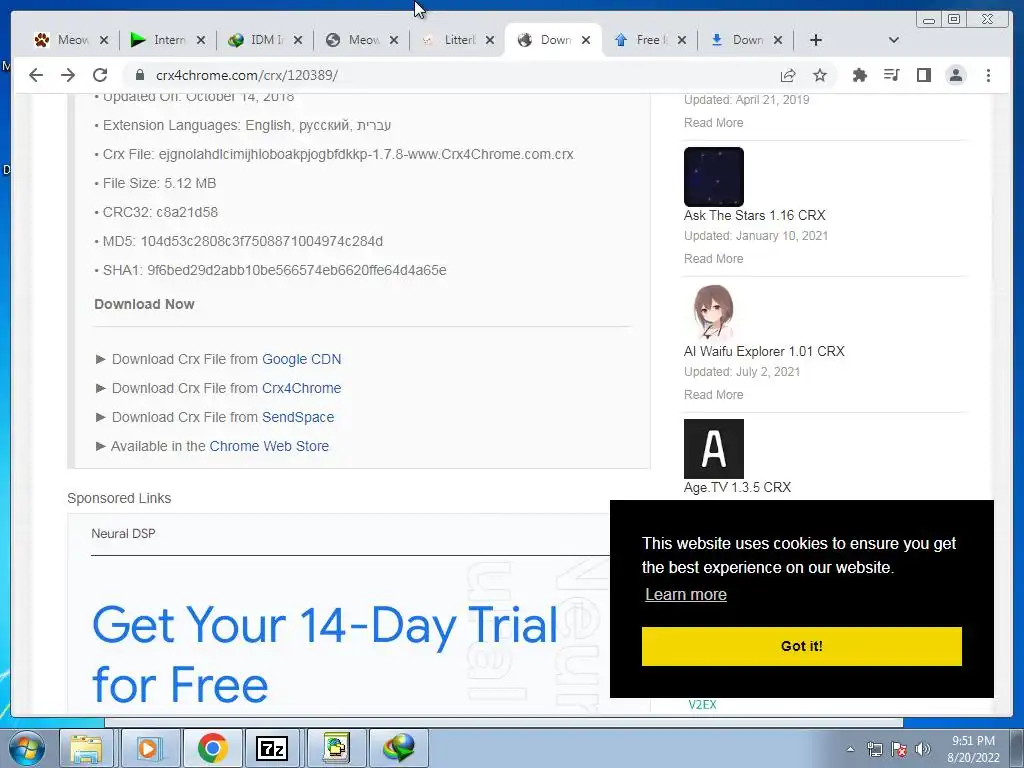
Task: Open Chrome from the taskbar
Action: pos(212,748)
